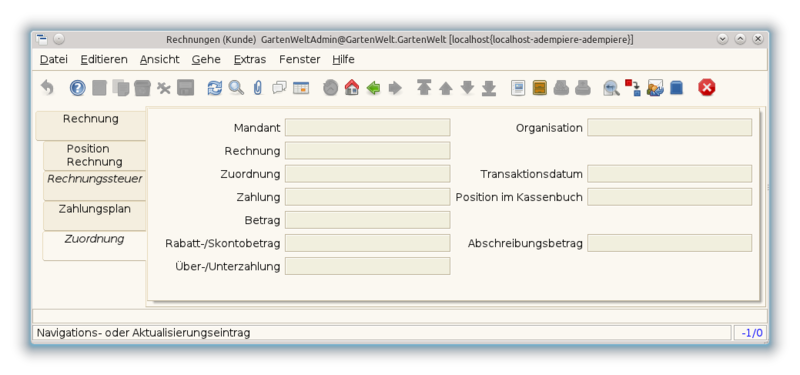
Task: Switch to the Position Rechnung tab
Action: click(x=94, y=156)
